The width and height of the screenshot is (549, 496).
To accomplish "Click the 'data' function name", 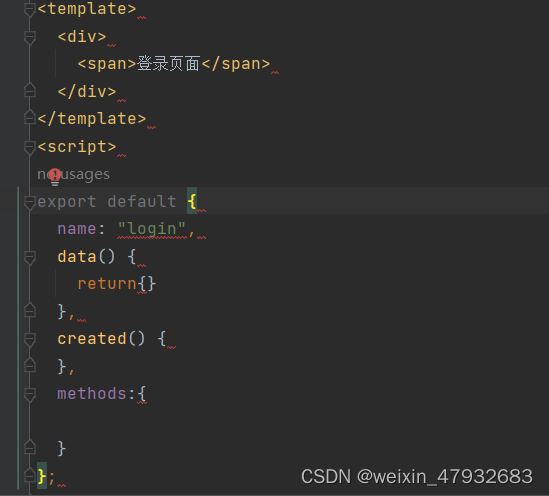I will [x=77, y=257].
